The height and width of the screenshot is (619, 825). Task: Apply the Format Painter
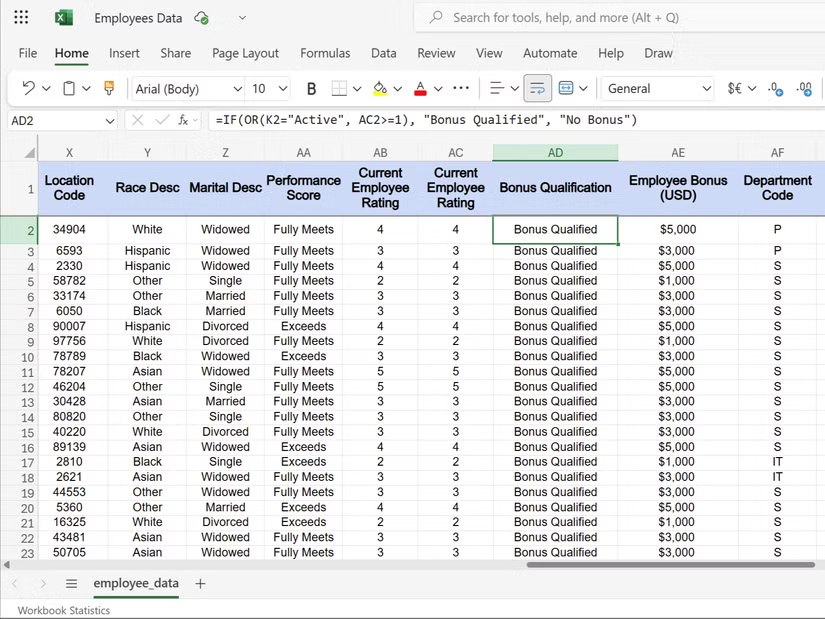108,88
